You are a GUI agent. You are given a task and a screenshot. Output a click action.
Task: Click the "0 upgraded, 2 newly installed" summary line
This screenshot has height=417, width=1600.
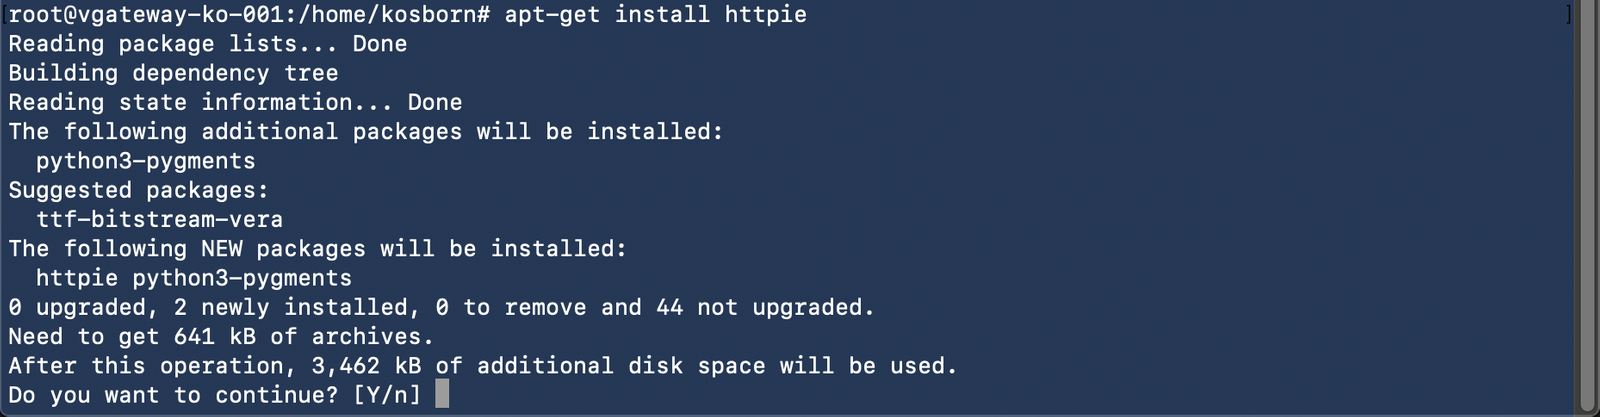pos(208,307)
